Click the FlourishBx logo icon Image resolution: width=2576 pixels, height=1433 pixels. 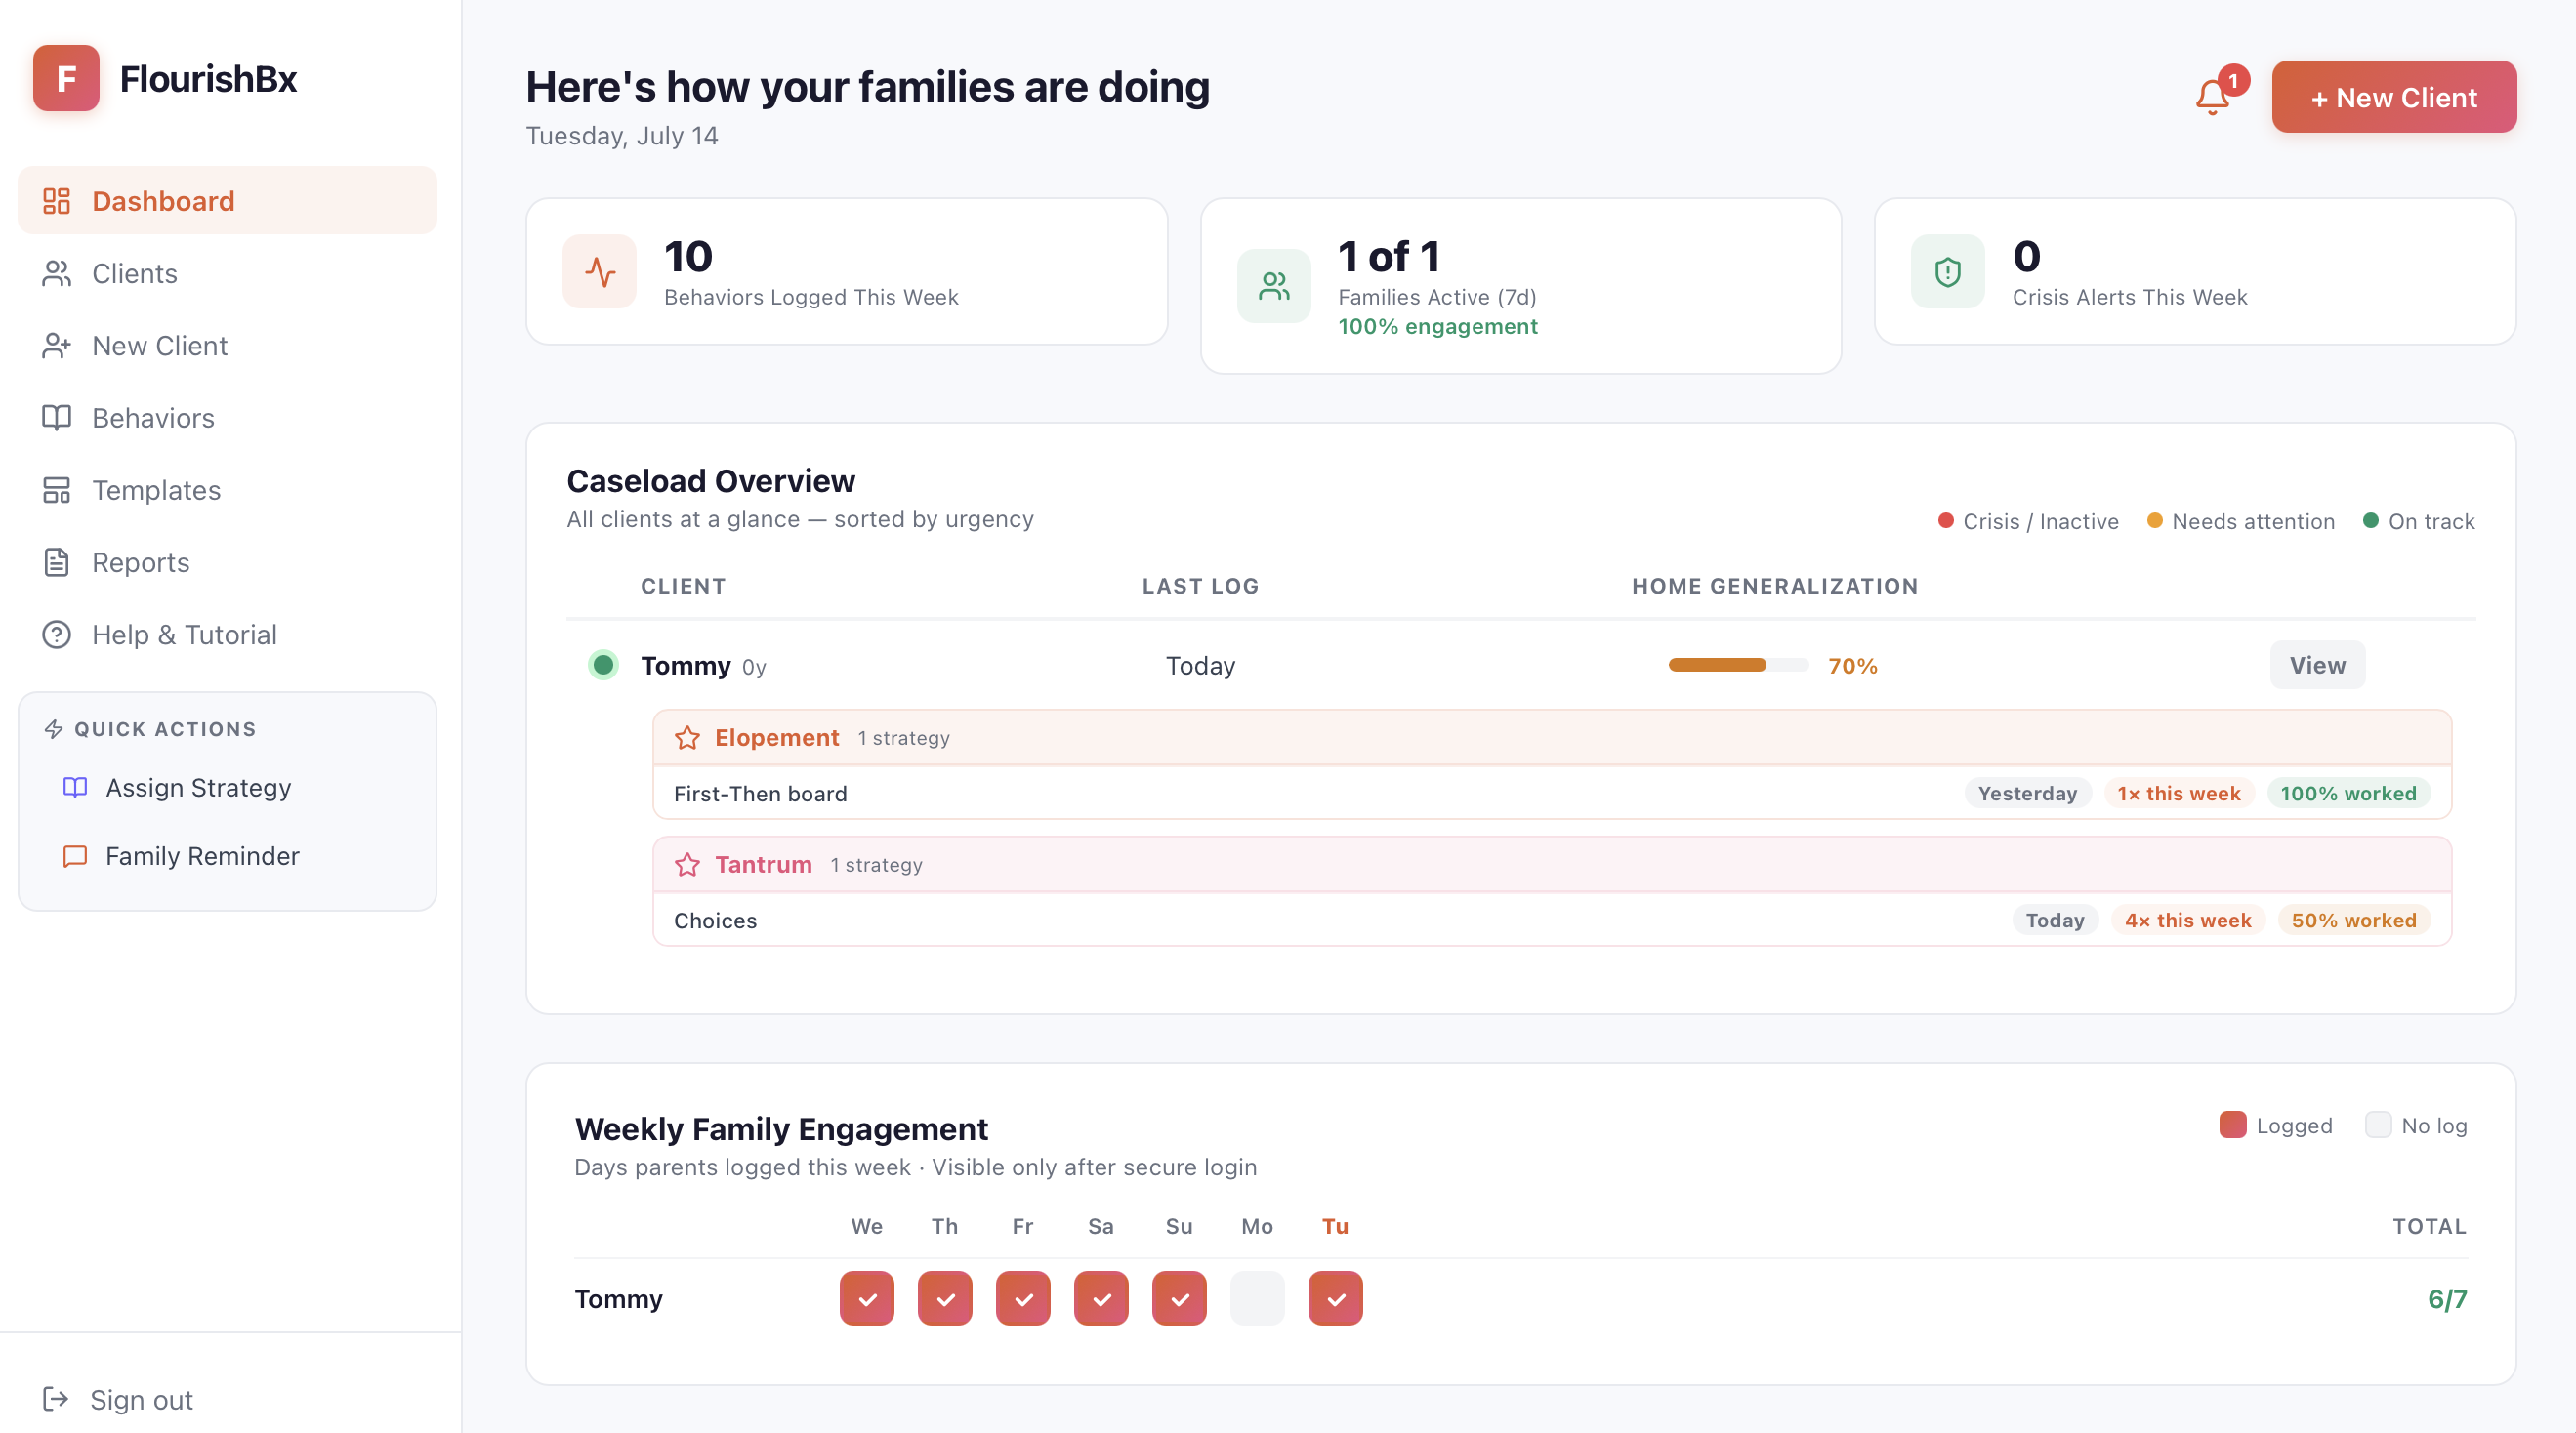coord(66,78)
